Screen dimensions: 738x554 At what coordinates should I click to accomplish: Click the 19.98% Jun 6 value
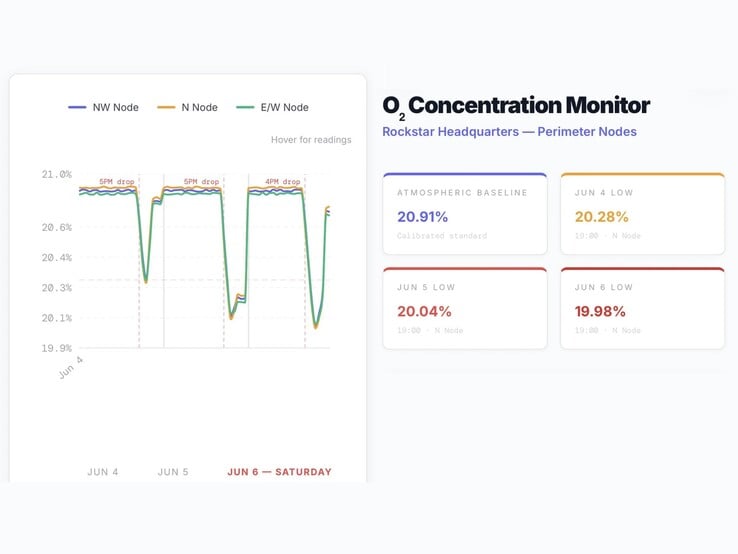pyautogui.click(x=600, y=311)
